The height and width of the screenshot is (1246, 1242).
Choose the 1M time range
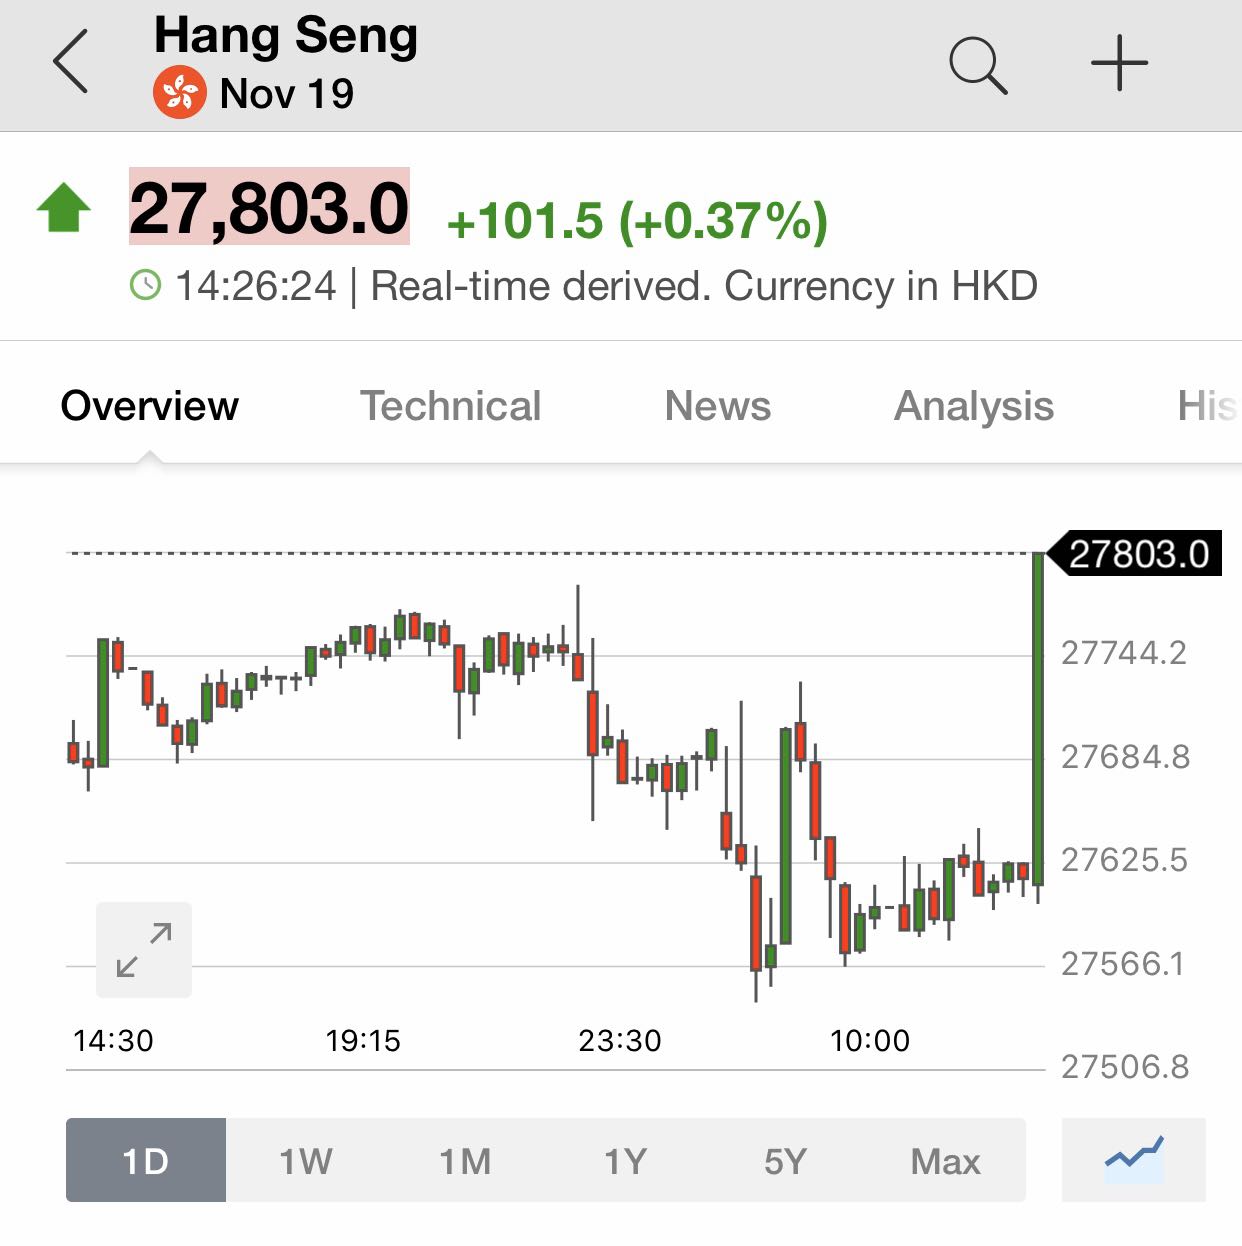click(466, 1160)
